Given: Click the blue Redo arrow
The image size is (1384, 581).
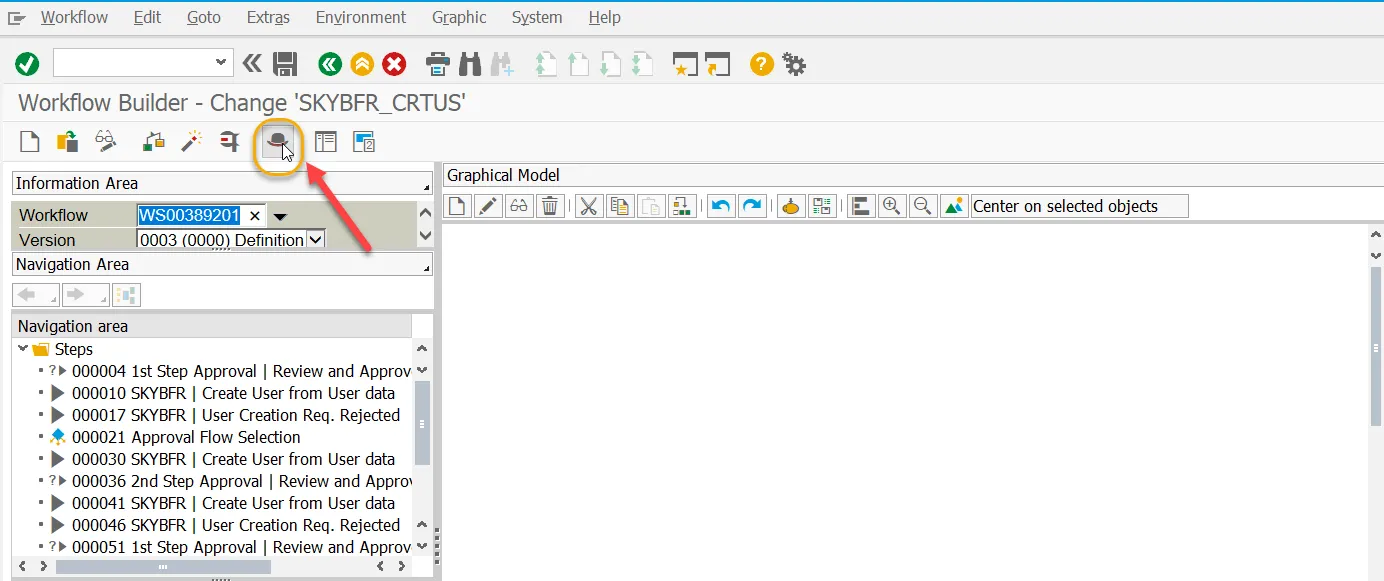Looking at the screenshot, I should tap(752, 206).
